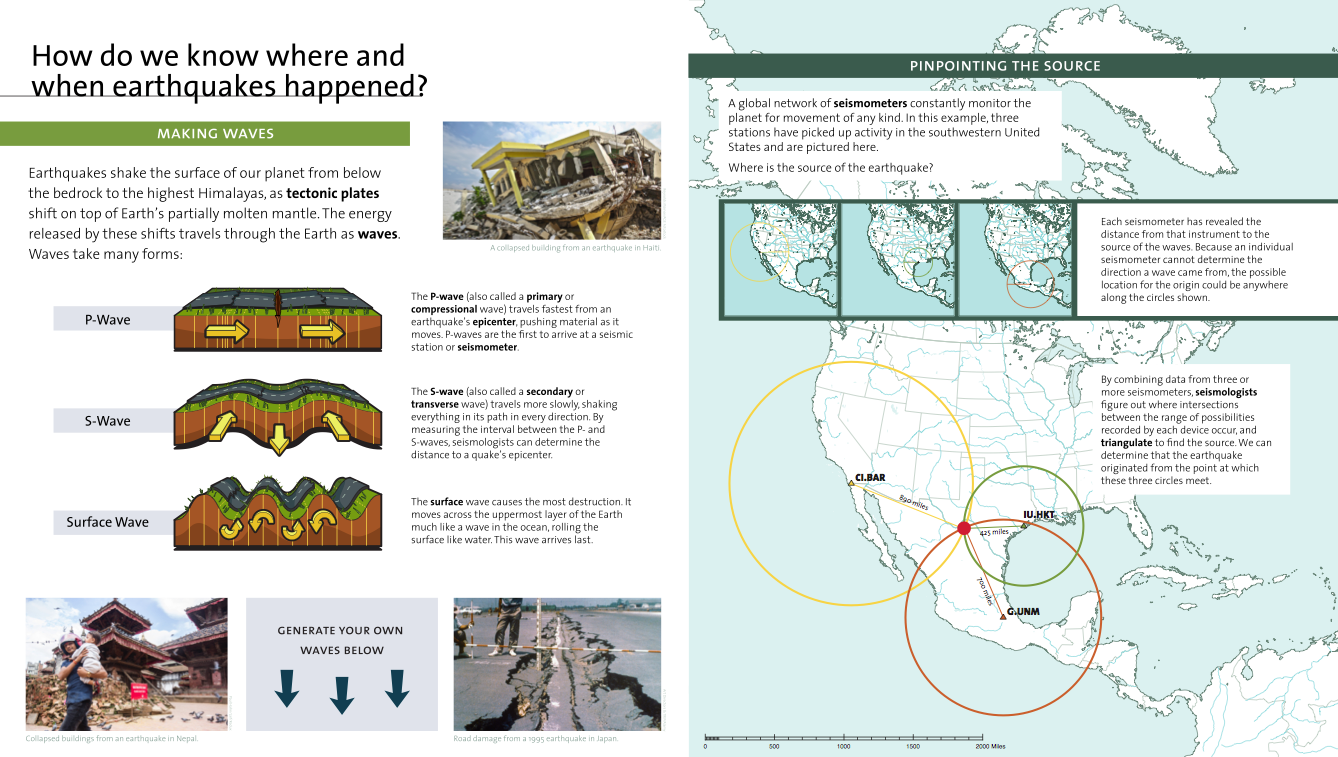The width and height of the screenshot is (1338, 757).
Task: Click the Surface Wave ground block illustration
Action: [277, 513]
